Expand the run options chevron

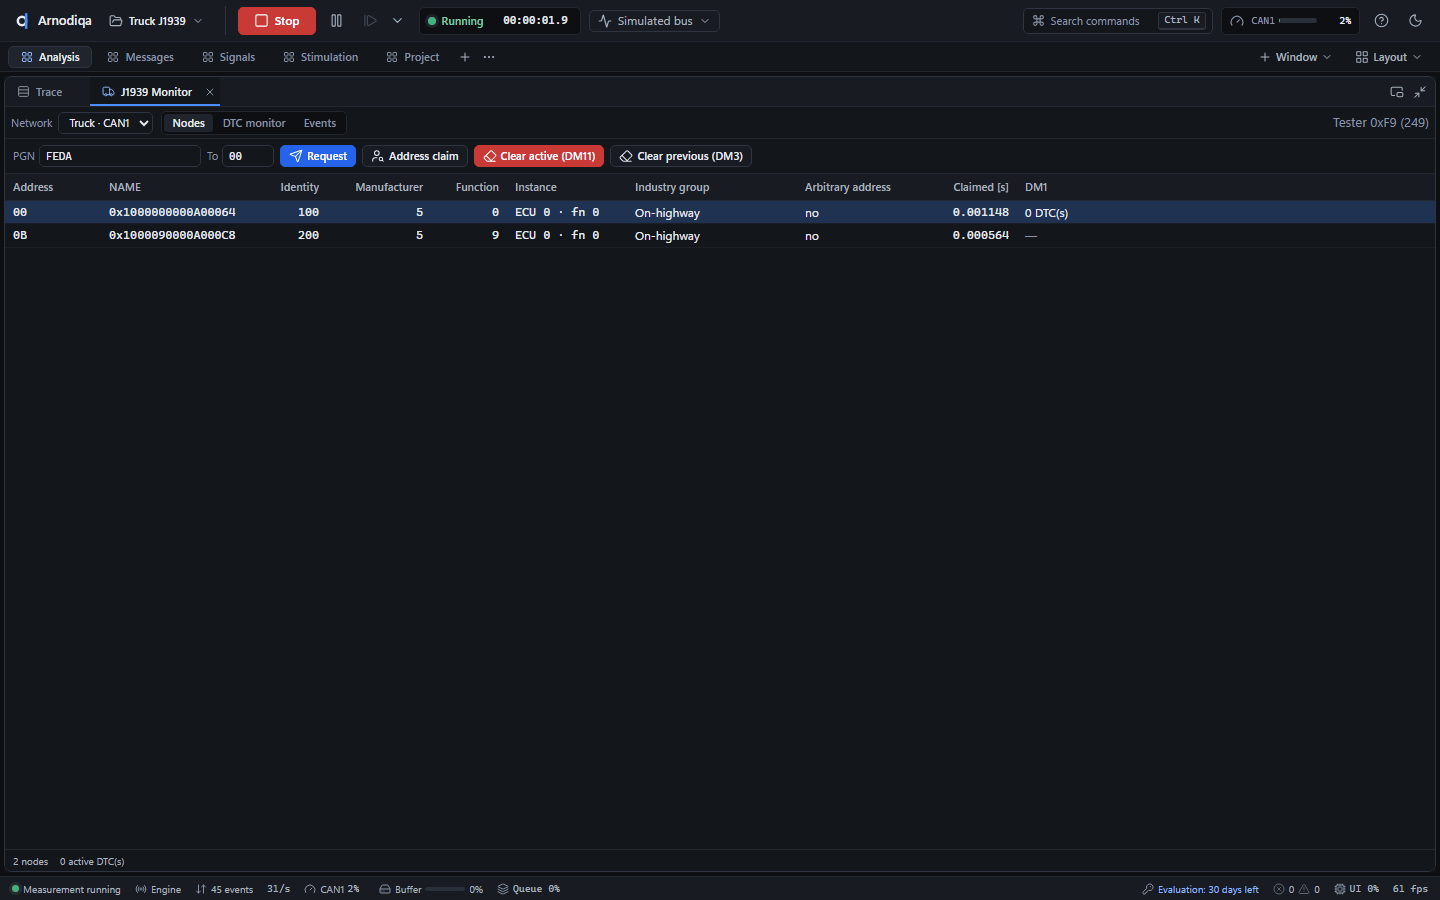point(397,21)
